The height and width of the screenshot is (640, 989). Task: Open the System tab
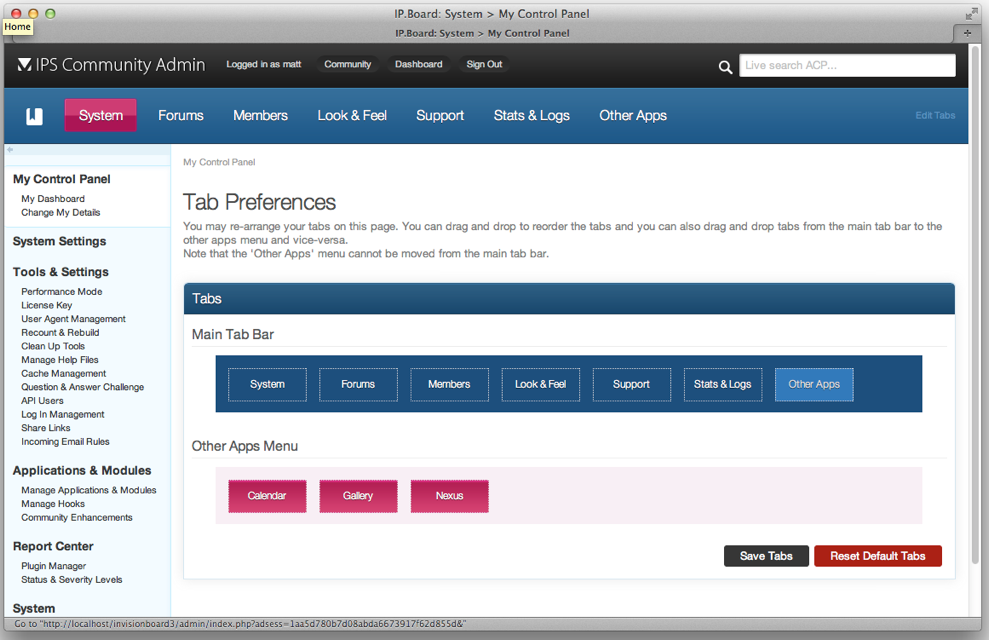pyautogui.click(x=101, y=115)
